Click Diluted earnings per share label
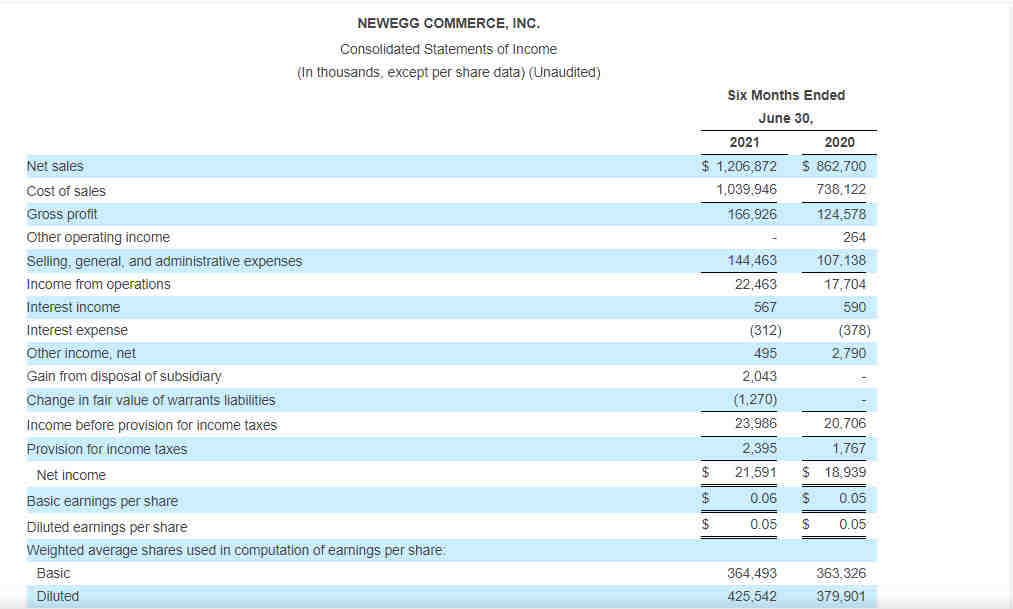Screen dimensions: 1013x609 [x=107, y=527]
